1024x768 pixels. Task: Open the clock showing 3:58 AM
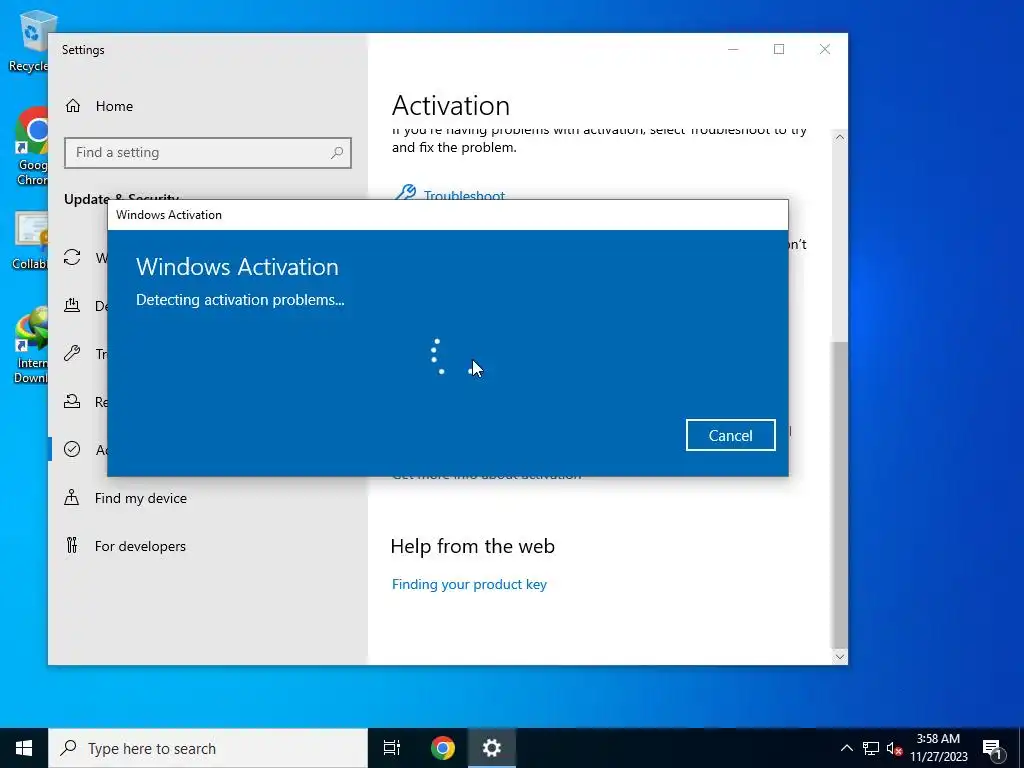coord(939,748)
